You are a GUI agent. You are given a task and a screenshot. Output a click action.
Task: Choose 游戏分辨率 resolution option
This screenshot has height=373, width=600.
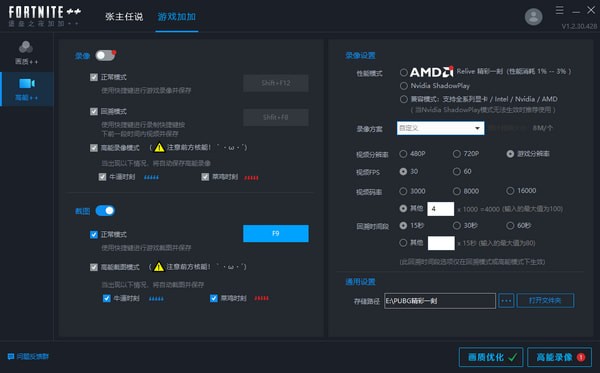(x=510, y=154)
